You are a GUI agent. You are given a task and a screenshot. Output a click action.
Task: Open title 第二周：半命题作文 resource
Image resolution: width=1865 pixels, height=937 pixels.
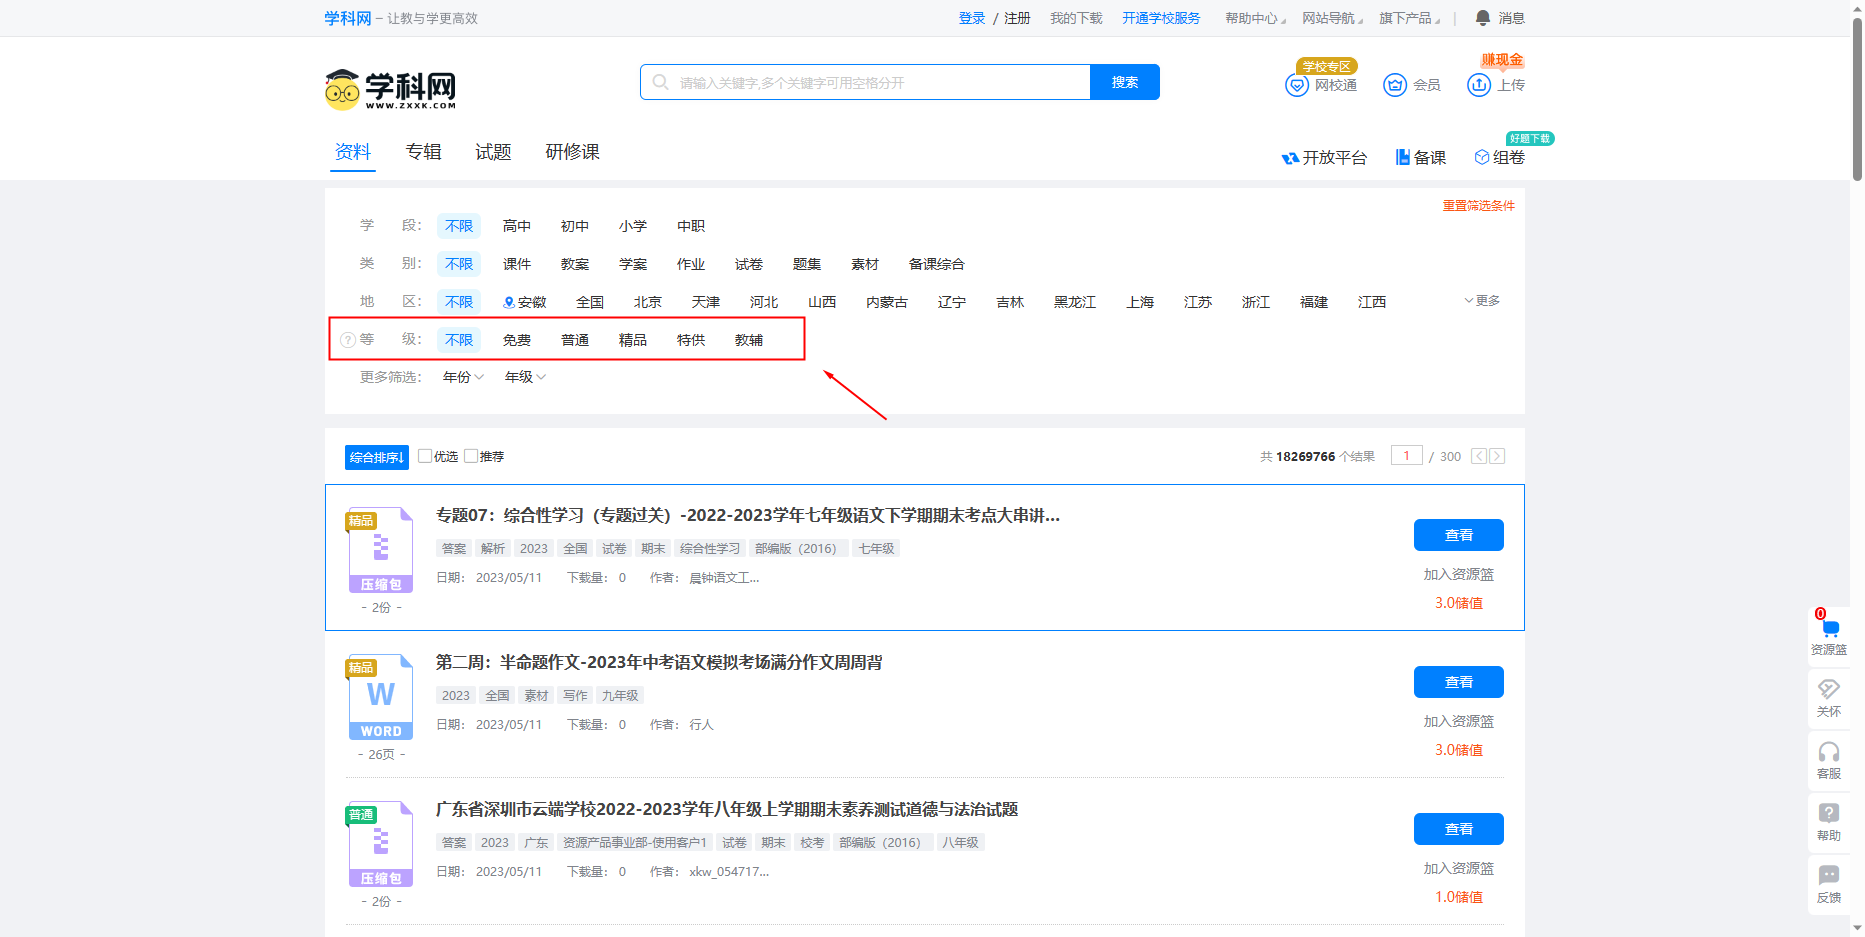click(659, 662)
